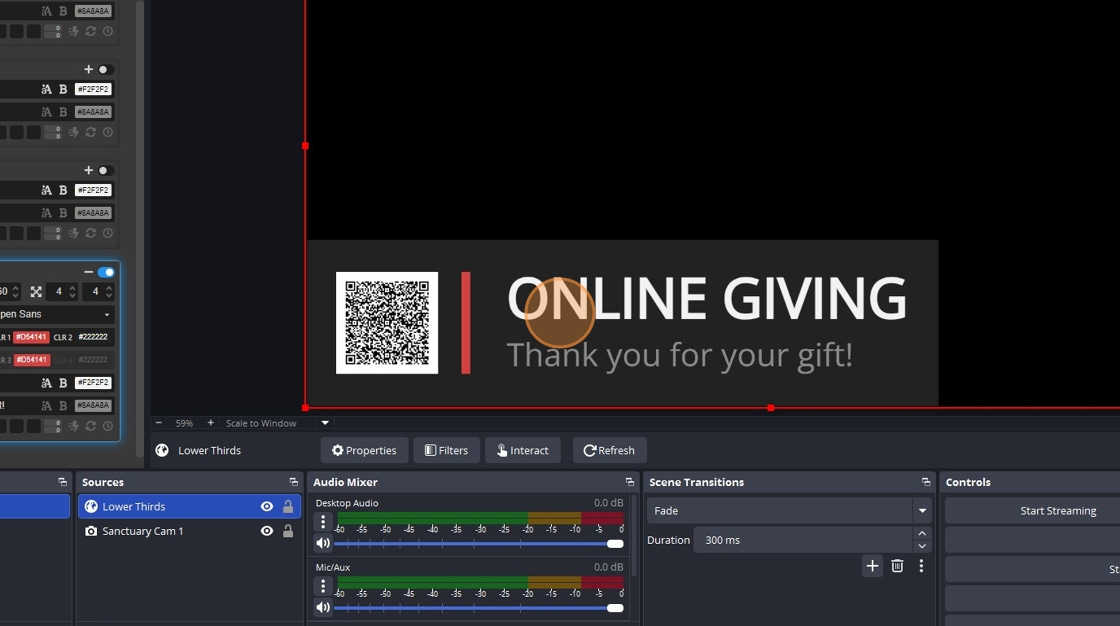Click the QR code in the preview
The width and height of the screenshot is (1120, 626).
pyautogui.click(x=387, y=323)
